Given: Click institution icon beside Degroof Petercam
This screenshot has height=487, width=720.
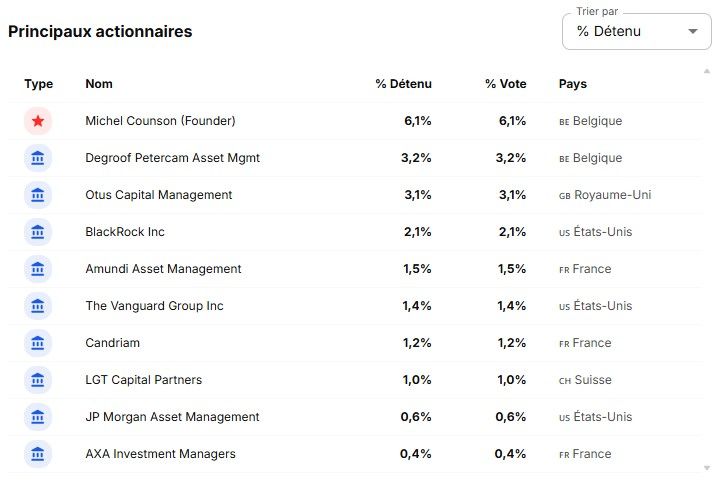Looking at the screenshot, I should (38, 158).
